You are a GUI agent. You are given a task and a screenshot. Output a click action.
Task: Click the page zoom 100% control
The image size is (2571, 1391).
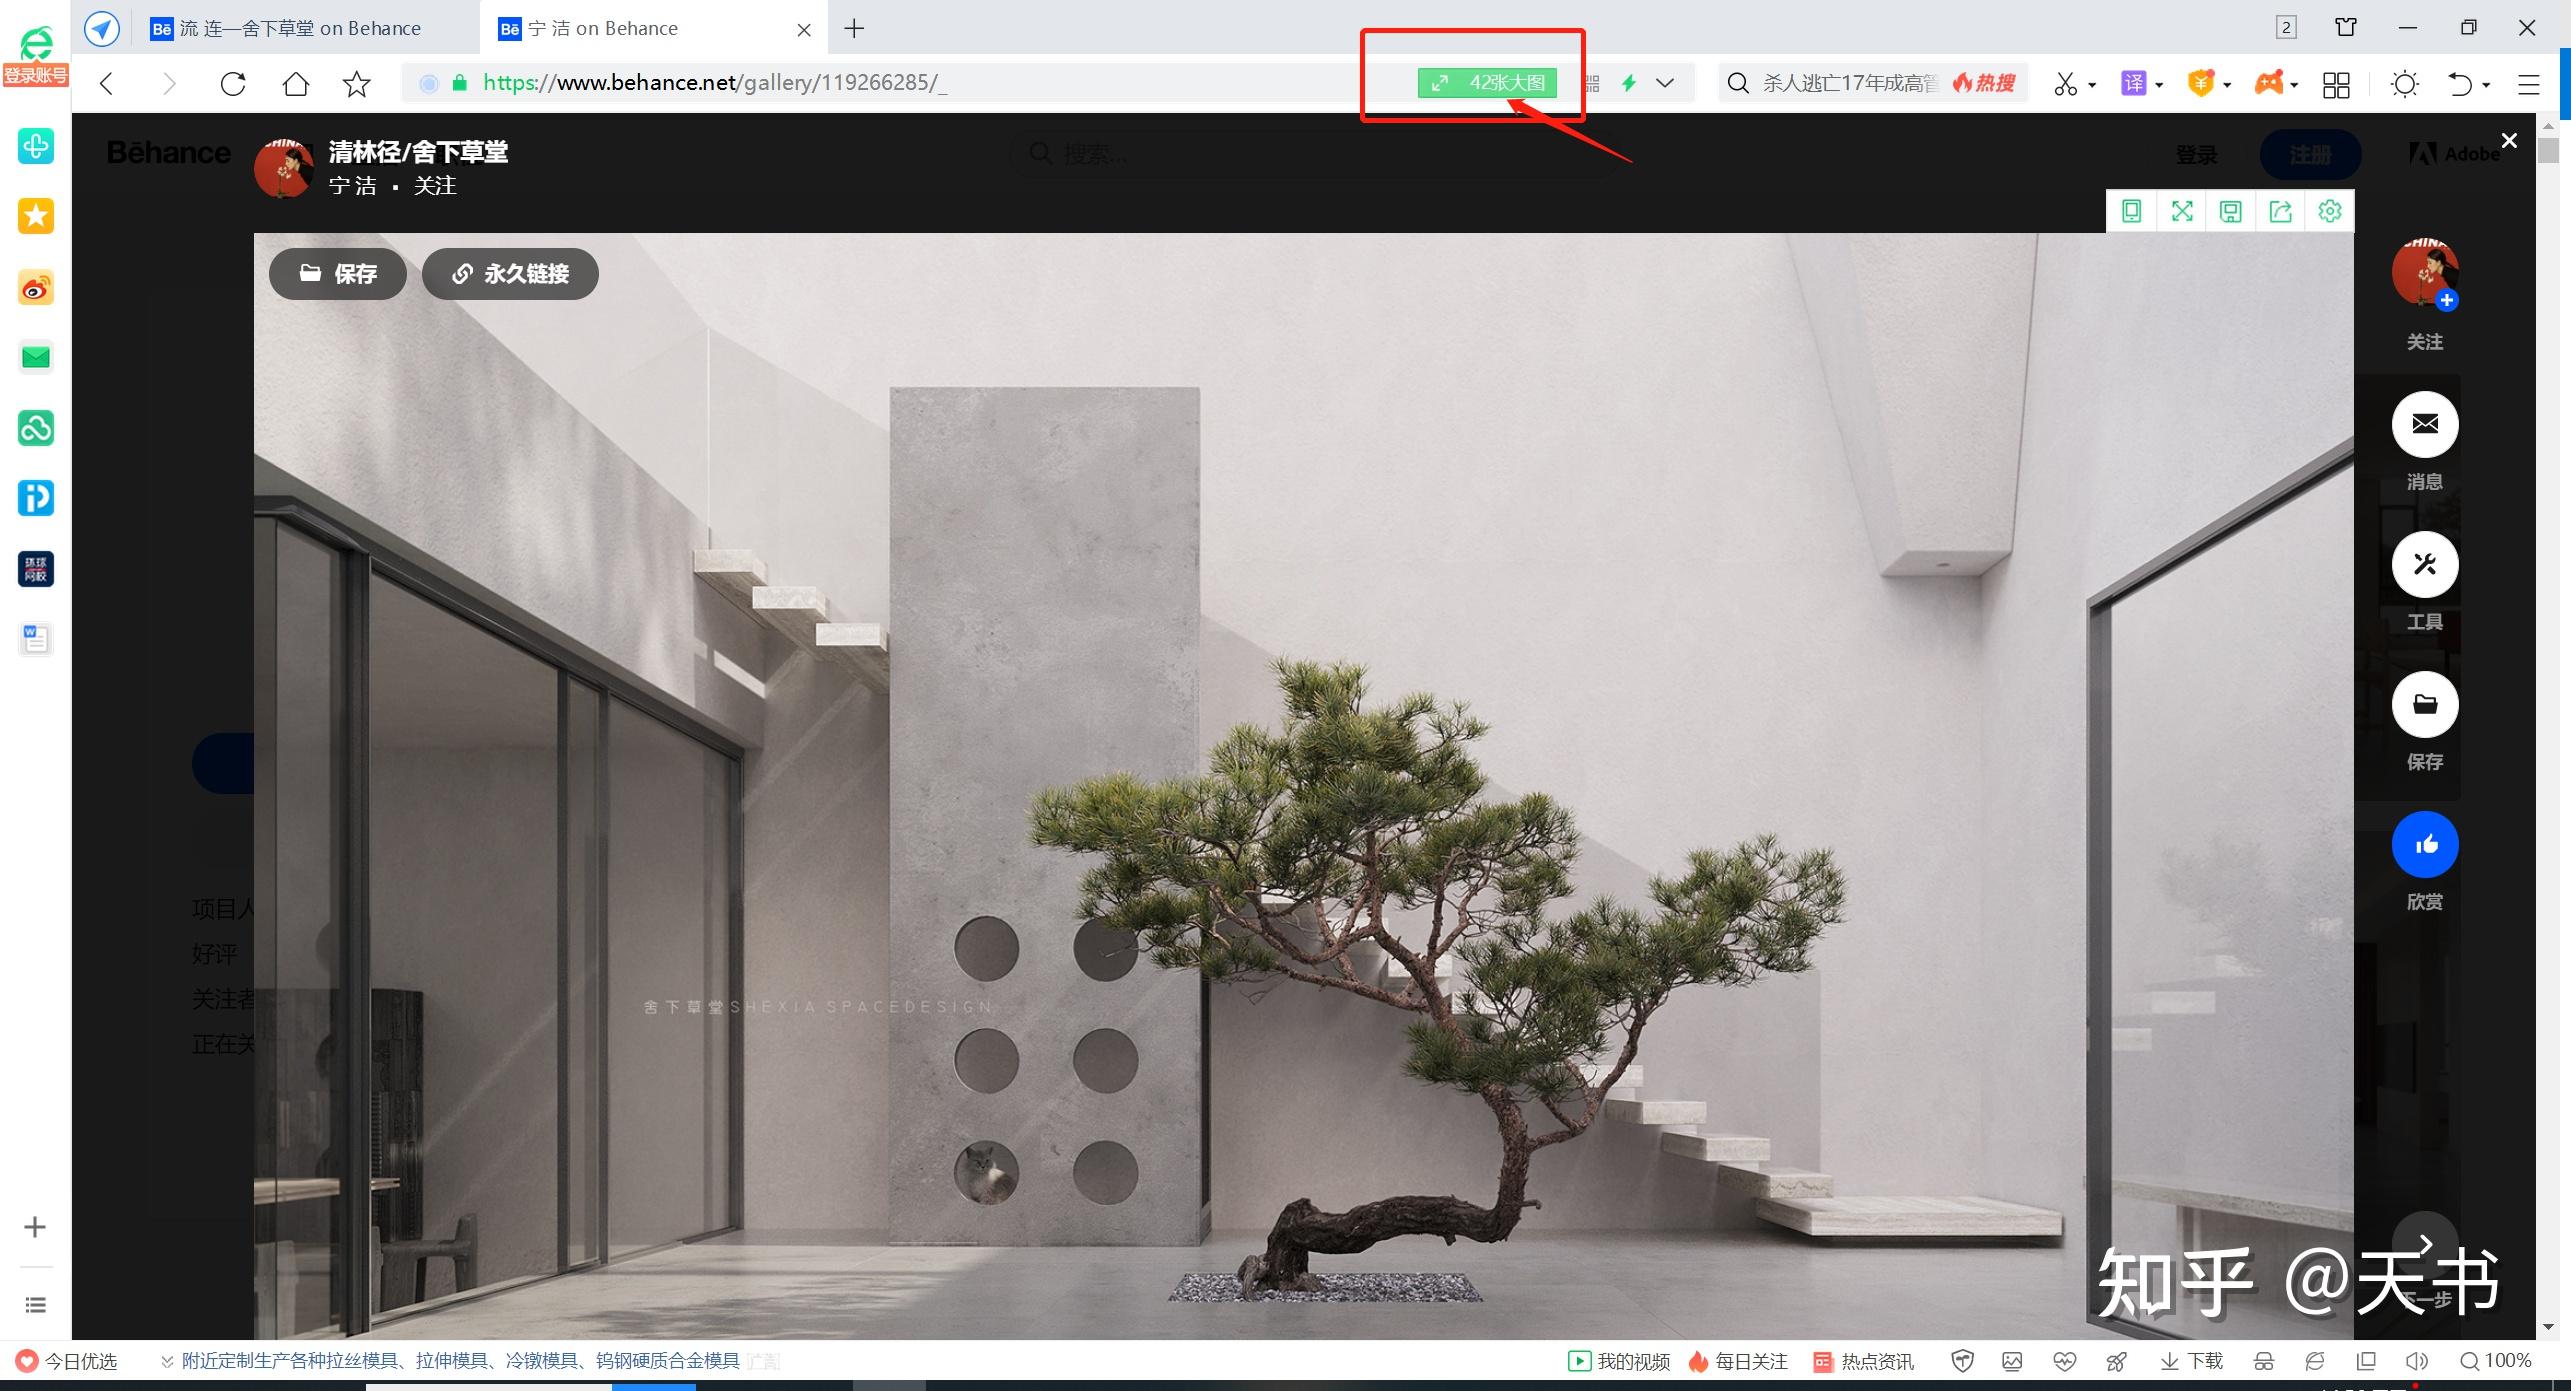coord(2496,1361)
